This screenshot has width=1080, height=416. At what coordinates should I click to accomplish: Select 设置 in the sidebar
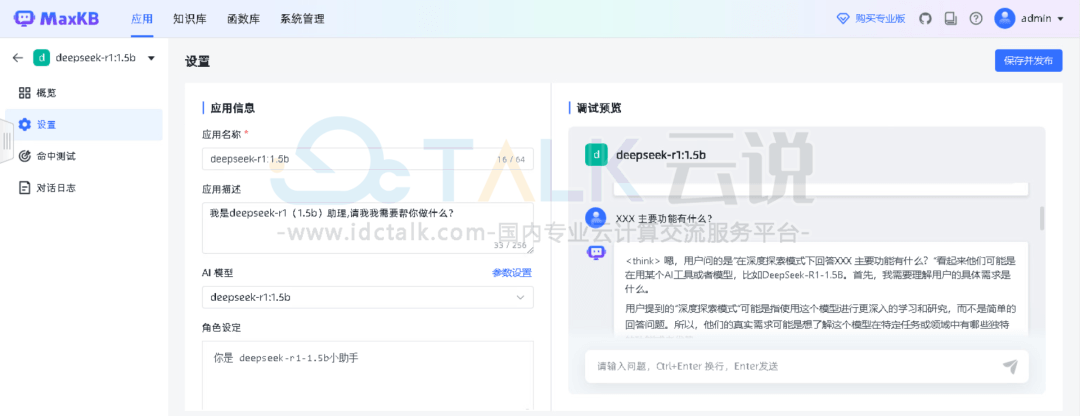(84, 125)
